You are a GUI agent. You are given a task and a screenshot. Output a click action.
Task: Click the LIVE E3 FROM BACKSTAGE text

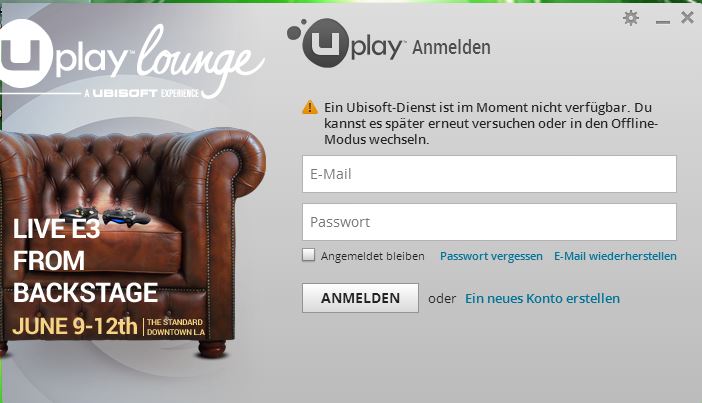(x=85, y=261)
